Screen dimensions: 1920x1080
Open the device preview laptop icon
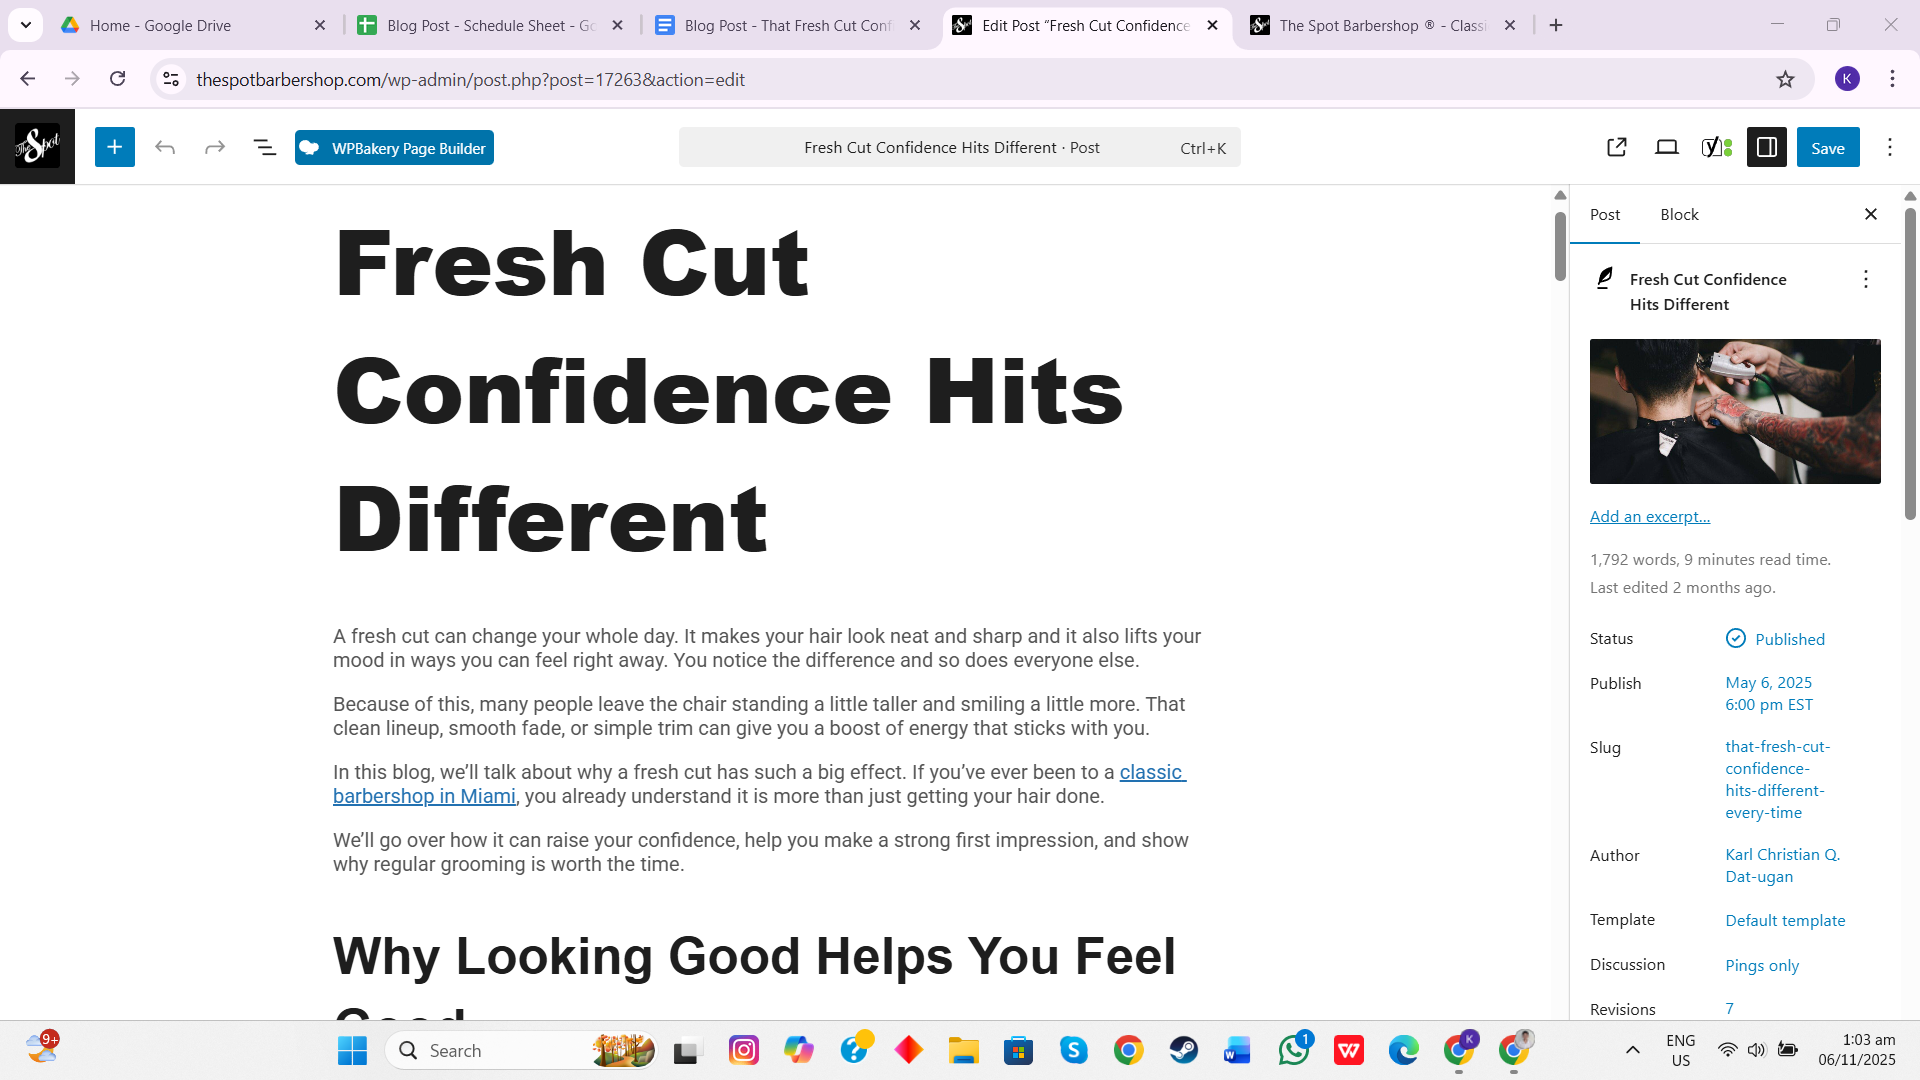(1667, 148)
